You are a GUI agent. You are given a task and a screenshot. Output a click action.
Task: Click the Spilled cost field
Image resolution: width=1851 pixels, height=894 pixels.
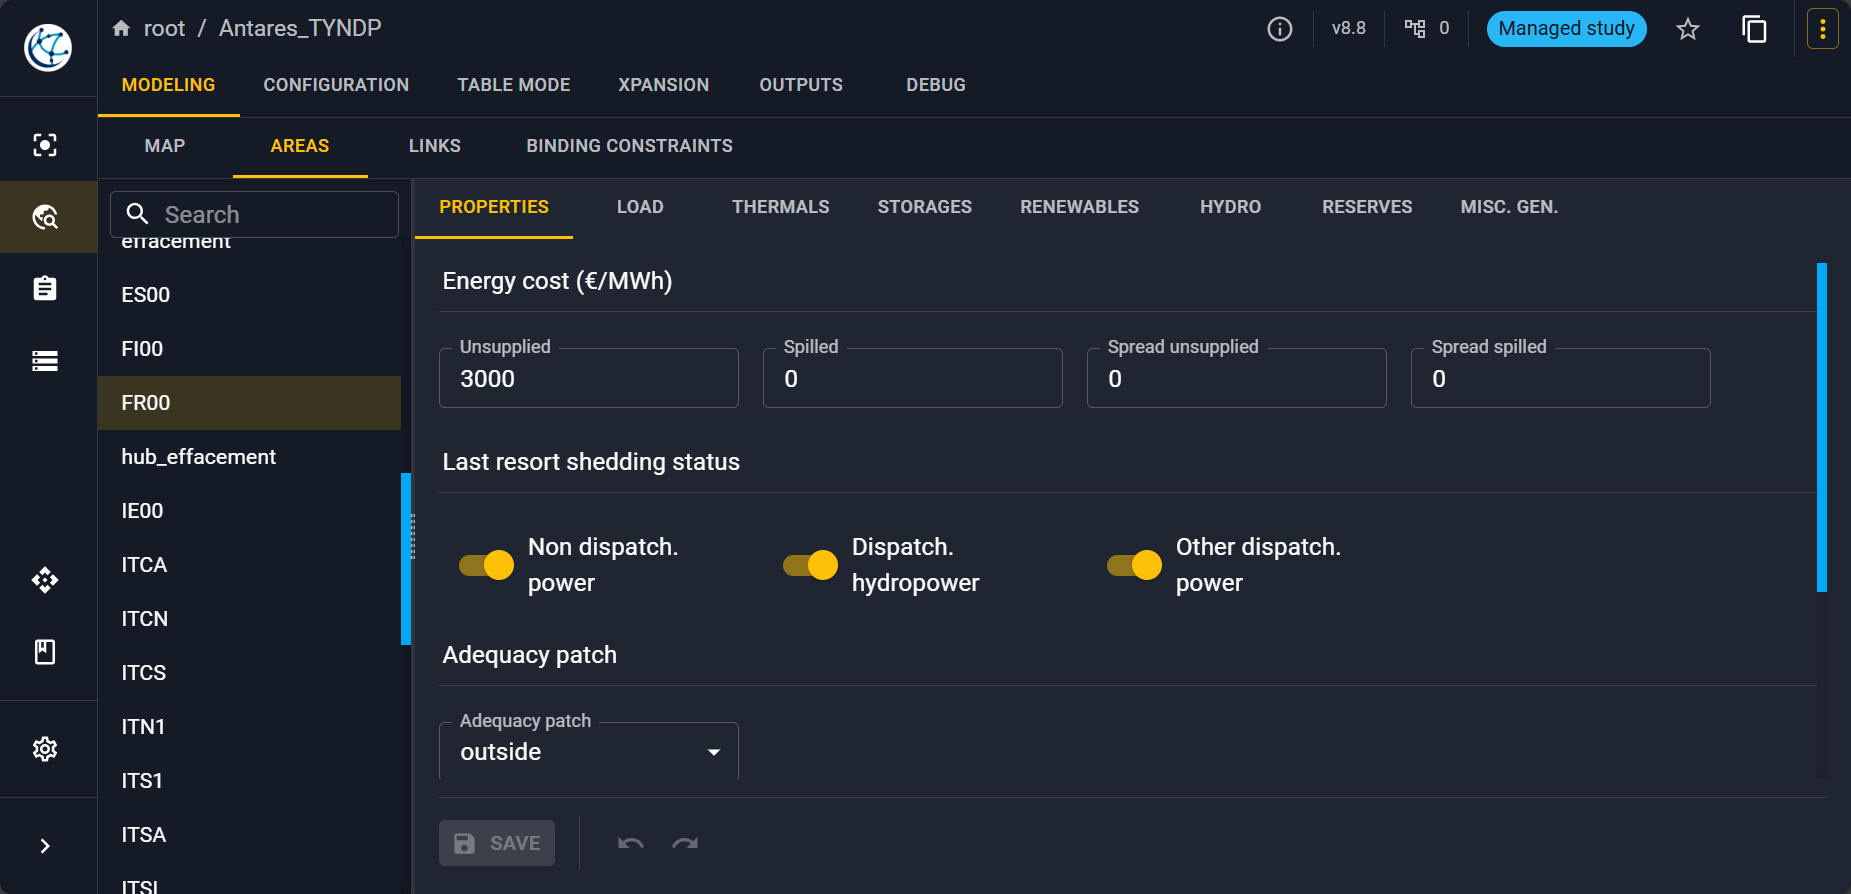pos(913,378)
